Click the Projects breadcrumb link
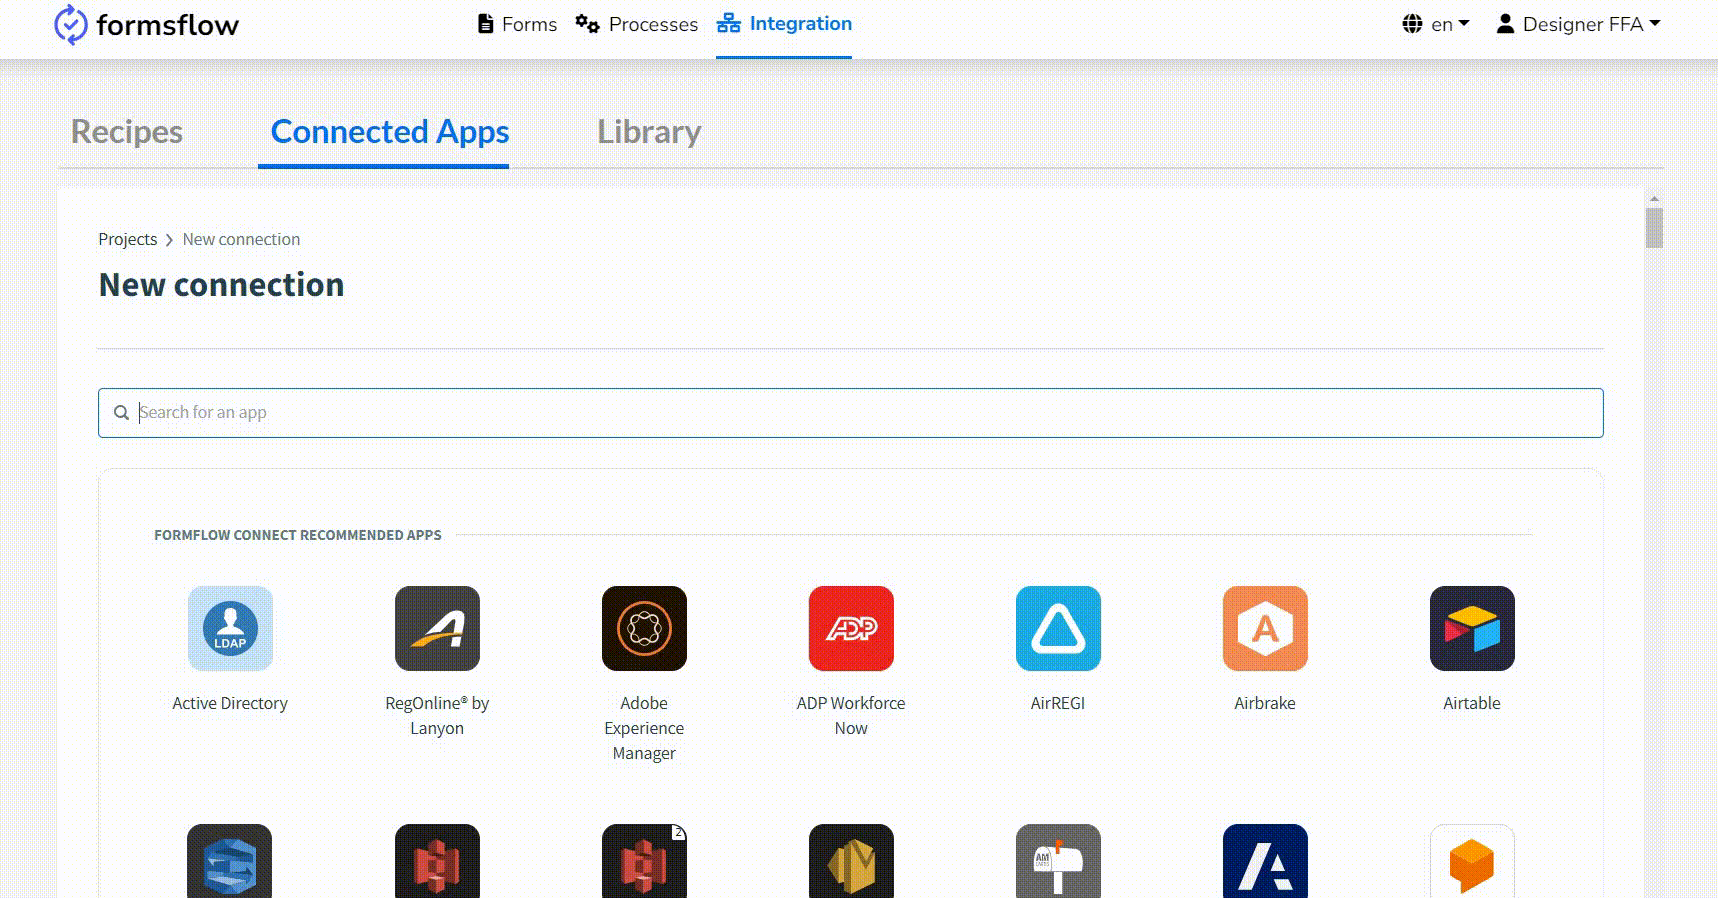The width and height of the screenshot is (1718, 898). tap(127, 239)
